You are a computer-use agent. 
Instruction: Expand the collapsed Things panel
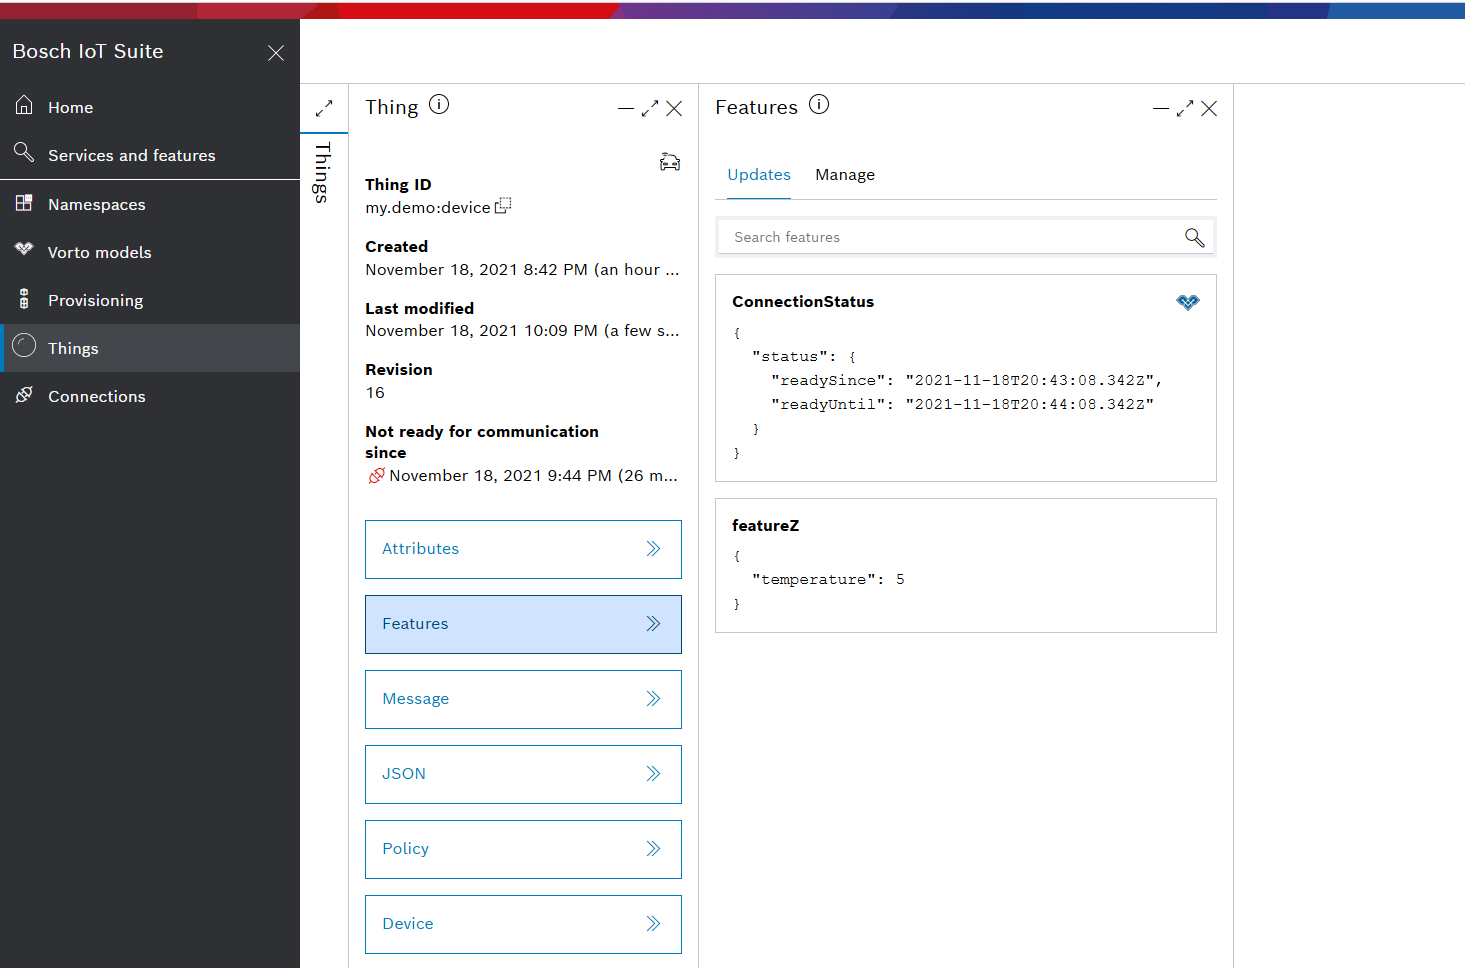(x=324, y=108)
